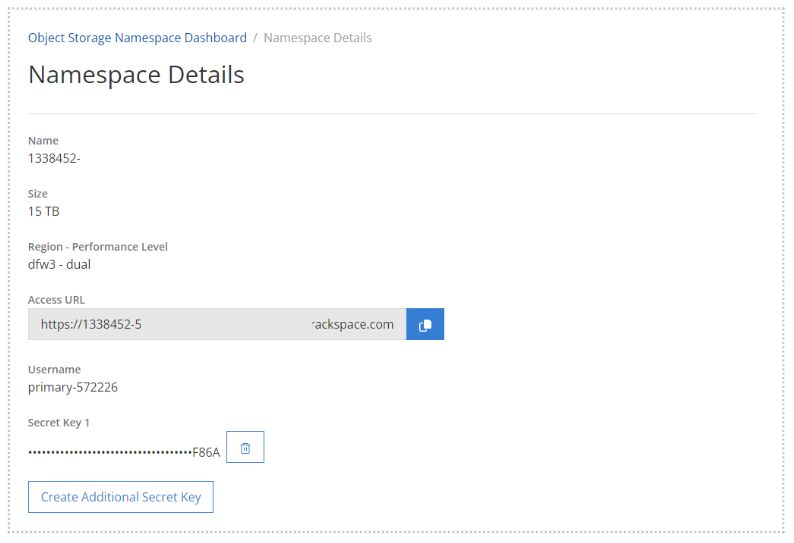Focus the Access URL field
This screenshot has height=543, width=794.
pos(217,324)
